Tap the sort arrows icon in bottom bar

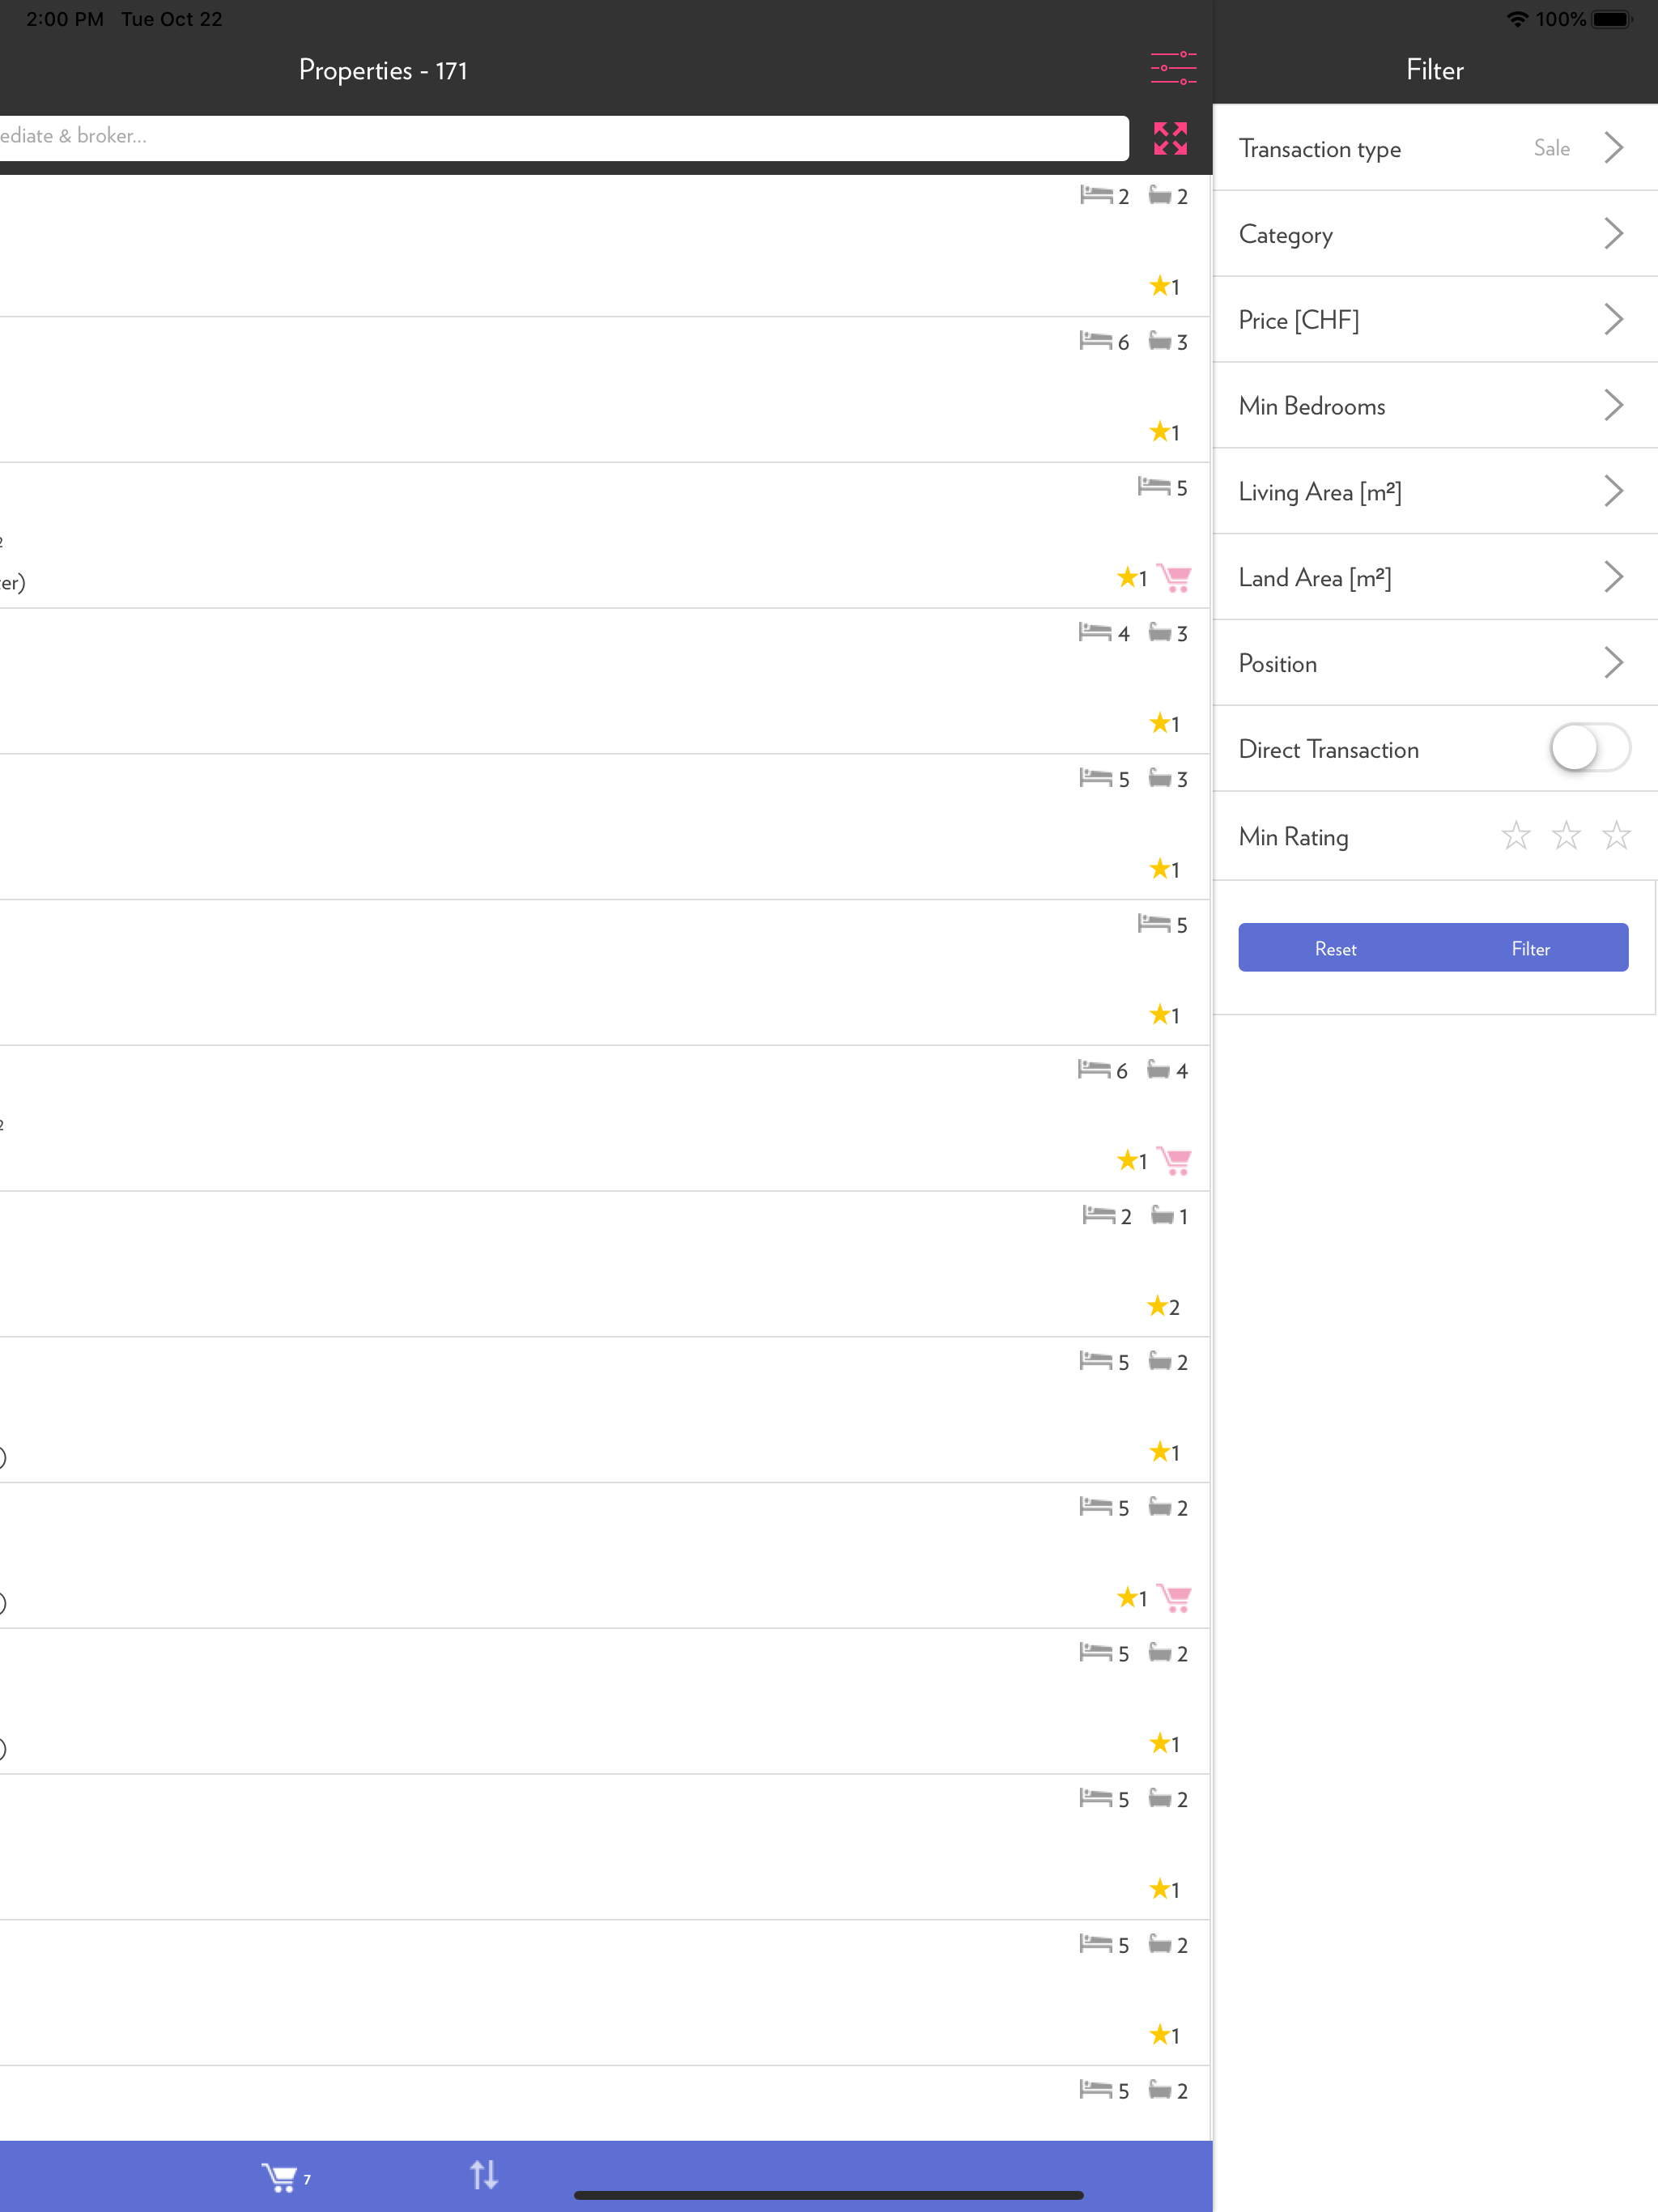point(484,2174)
